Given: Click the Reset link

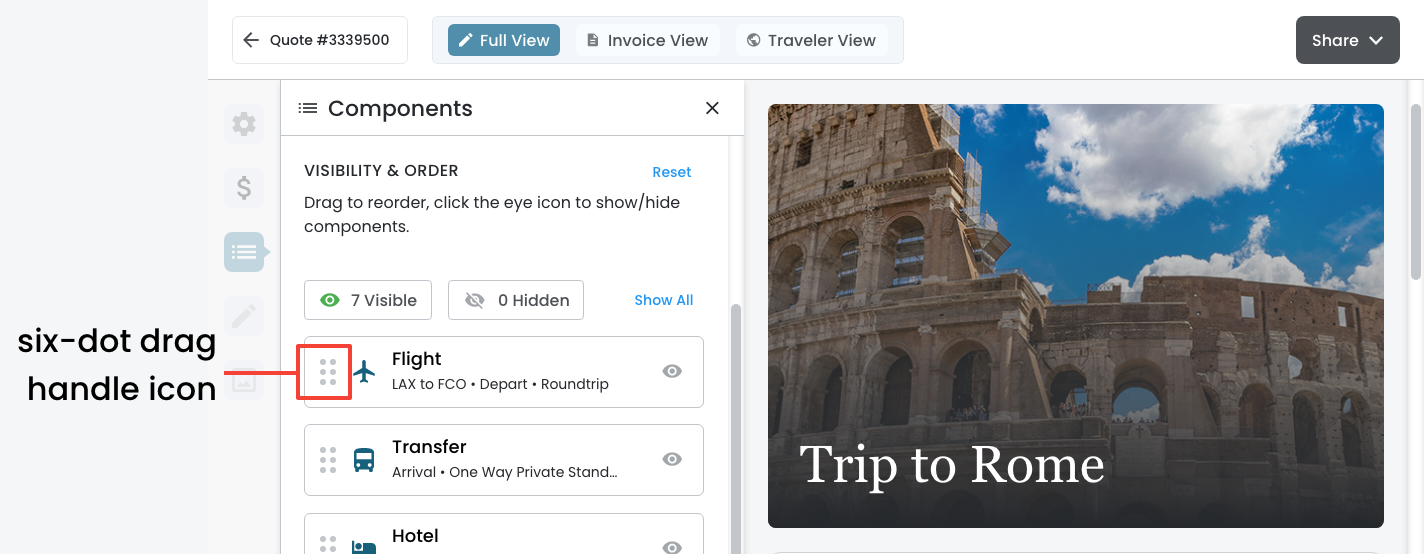Looking at the screenshot, I should click(671, 172).
